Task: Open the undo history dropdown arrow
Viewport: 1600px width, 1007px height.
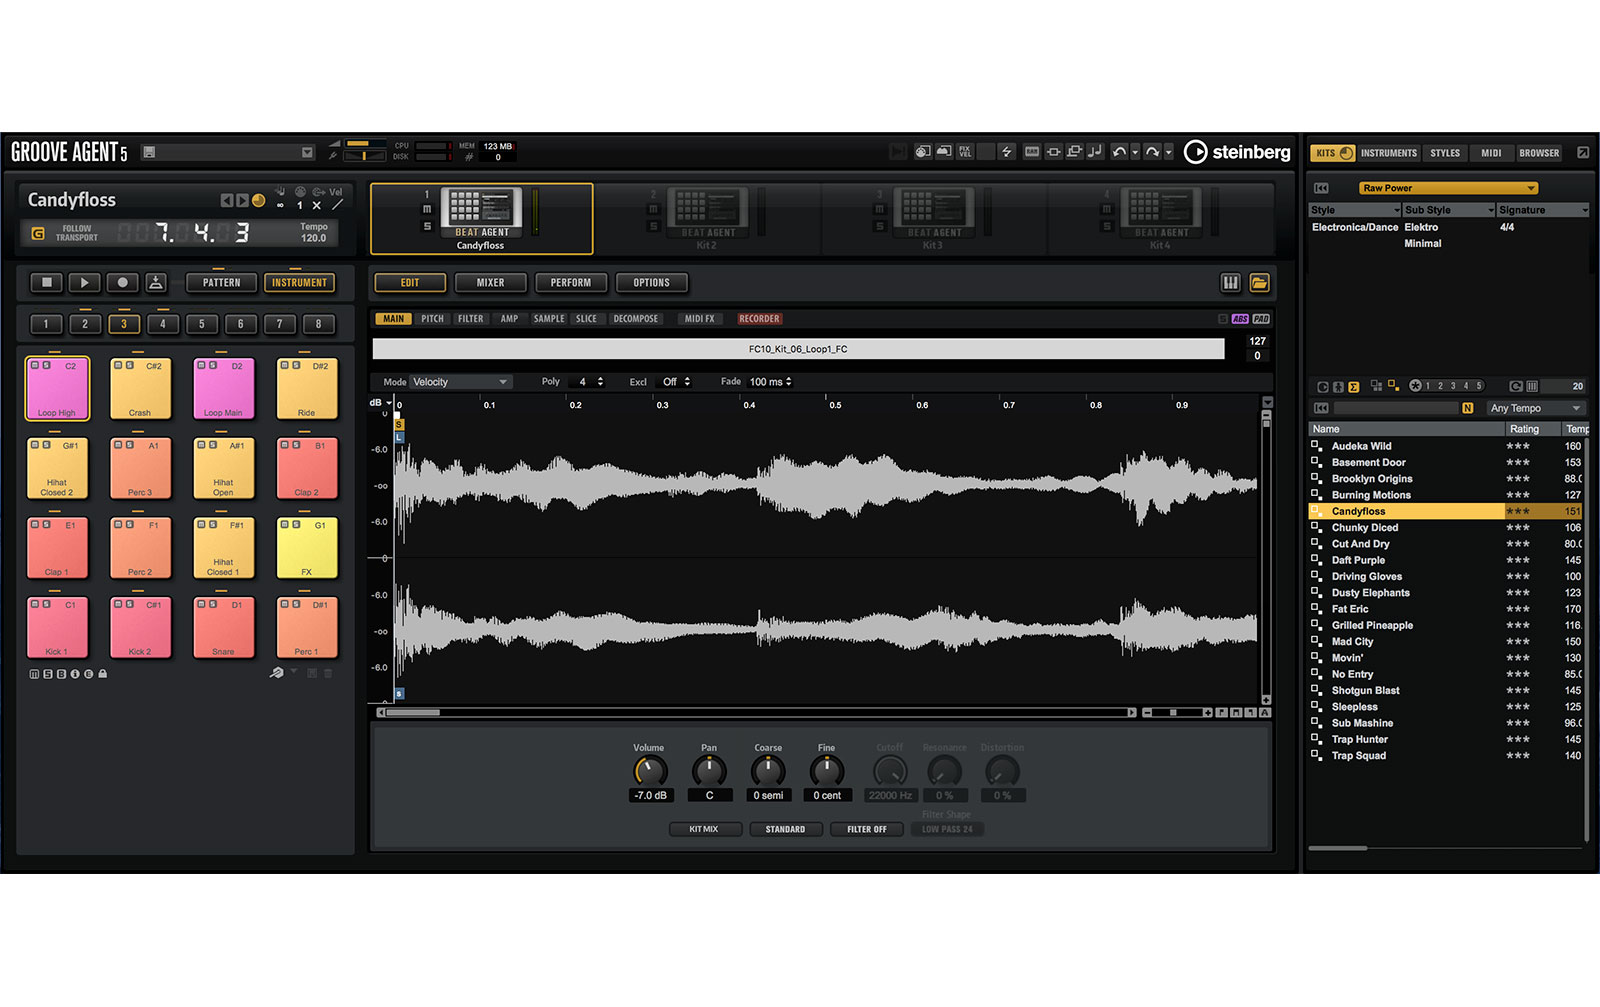Action: (x=1135, y=153)
